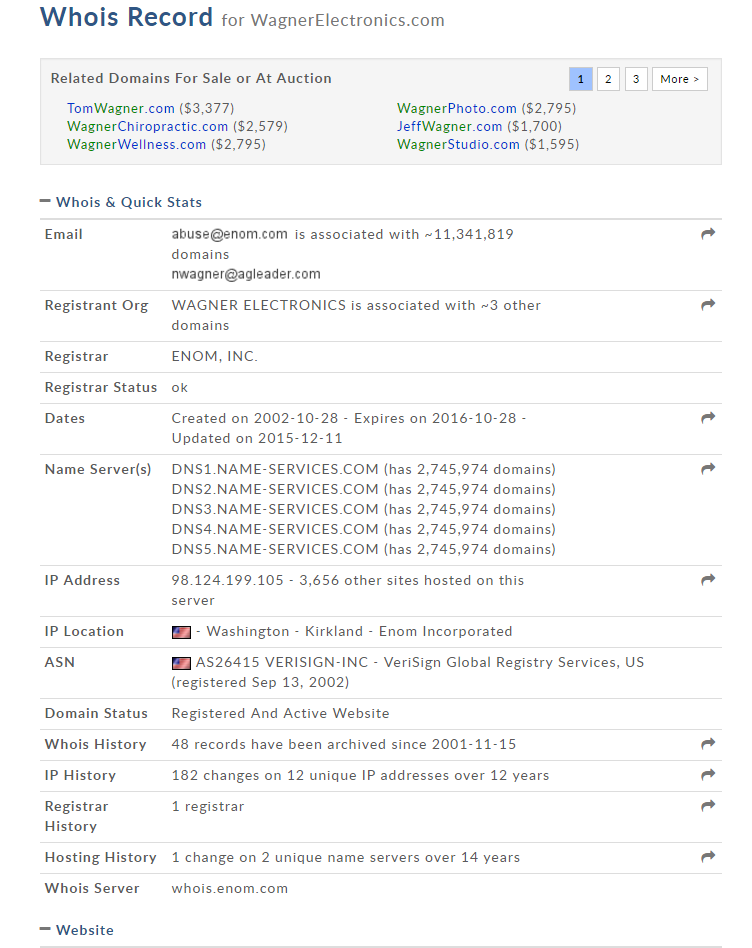Click the ENOM, INC. registrar value
Screen dimensions: 752x948
point(215,356)
